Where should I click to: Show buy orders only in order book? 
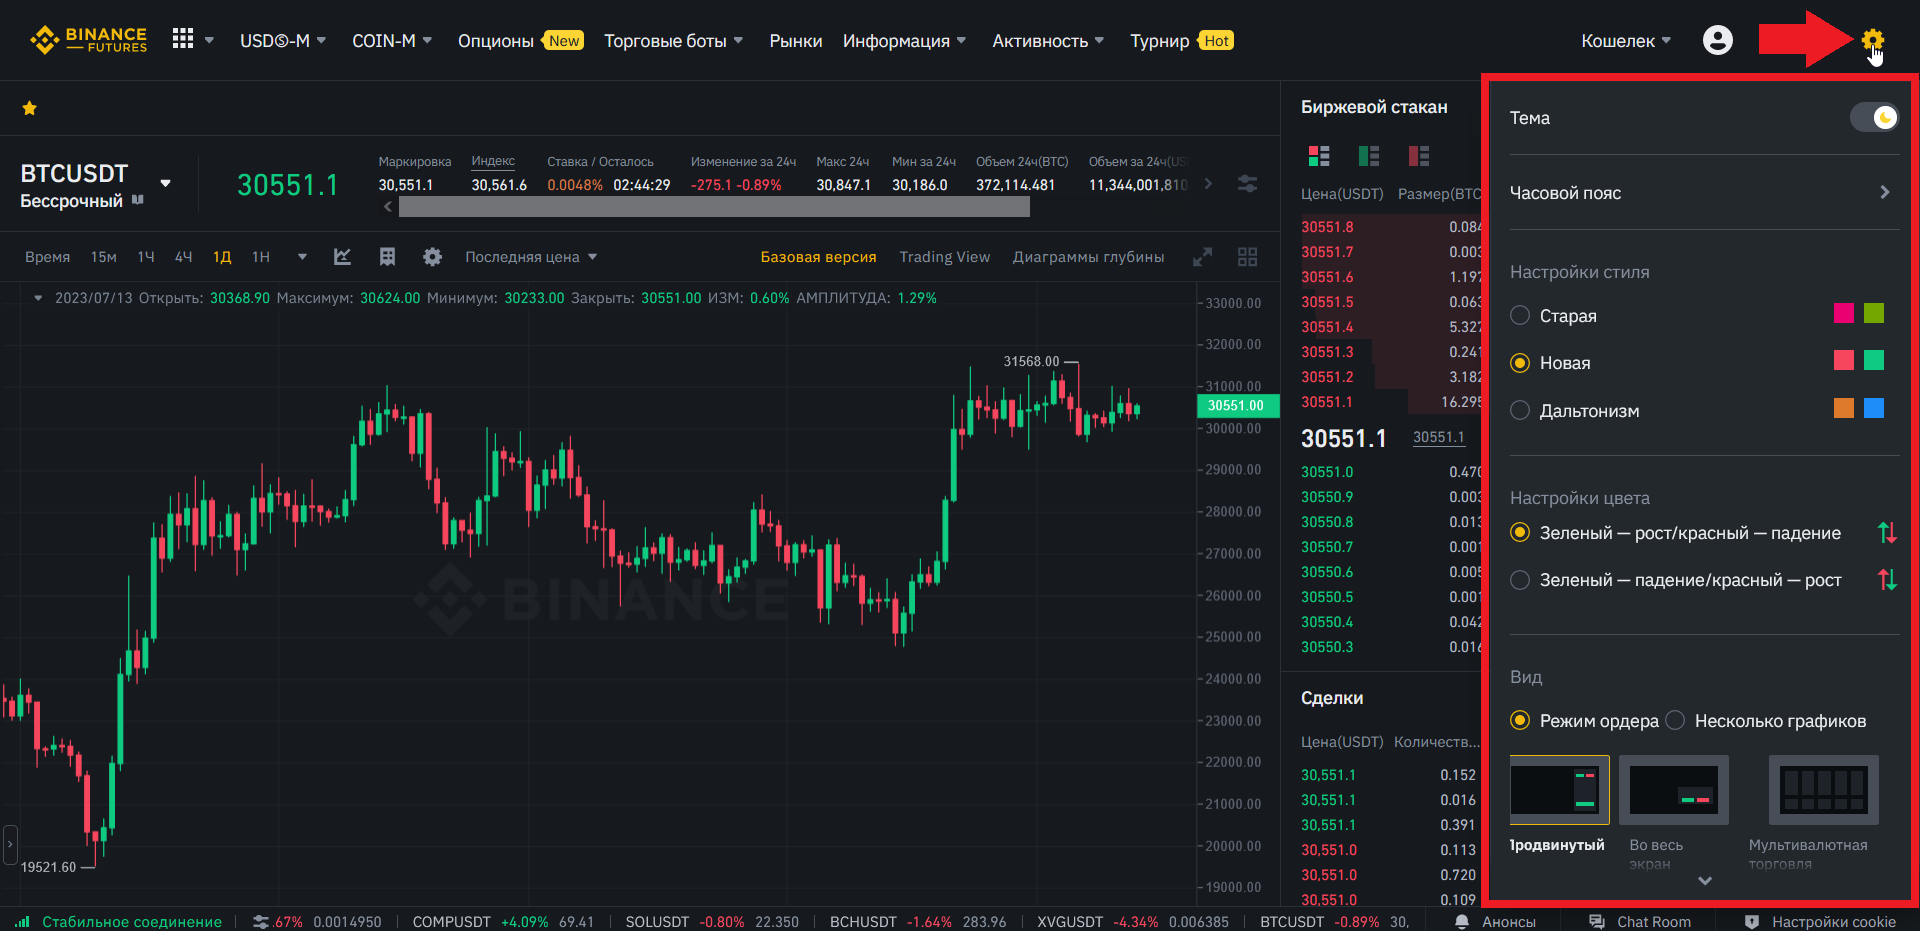(1369, 155)
